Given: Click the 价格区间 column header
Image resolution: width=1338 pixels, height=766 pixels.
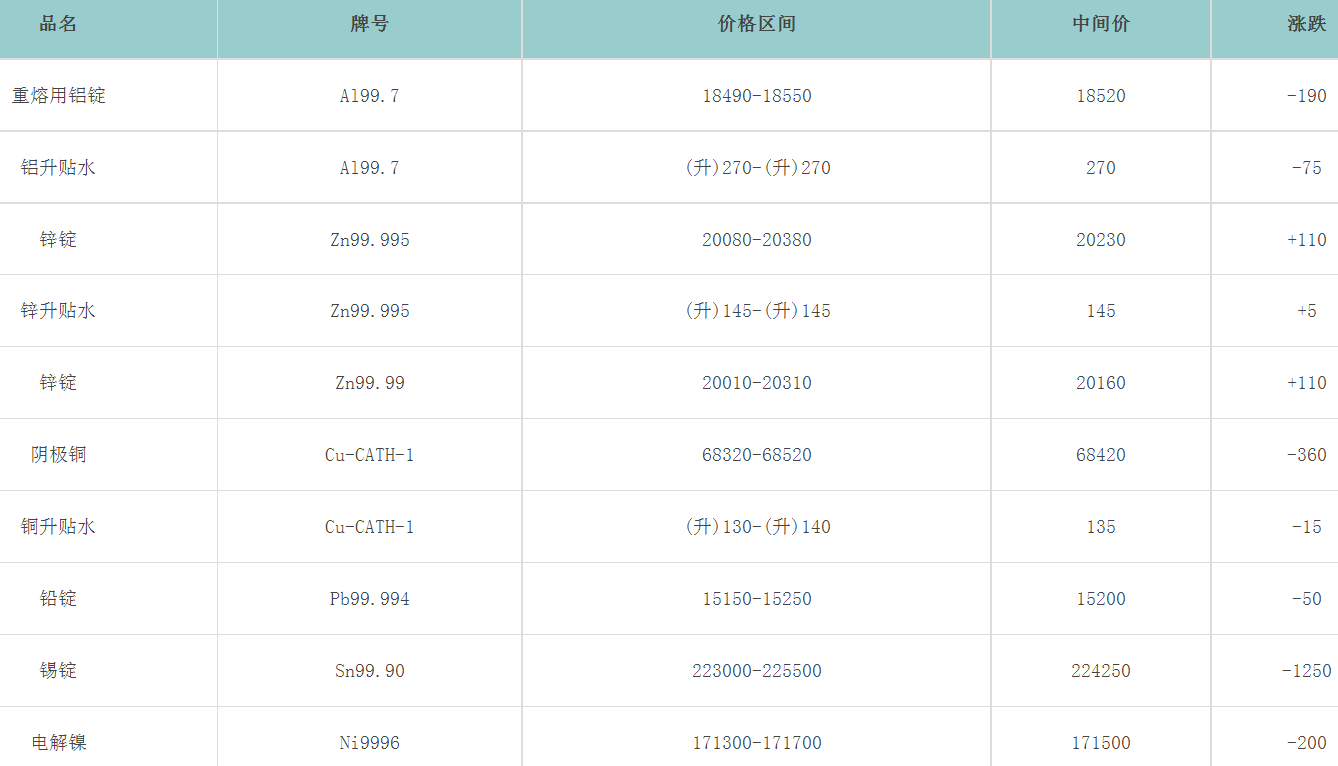Looking at the screenshot, I should 756,24.
